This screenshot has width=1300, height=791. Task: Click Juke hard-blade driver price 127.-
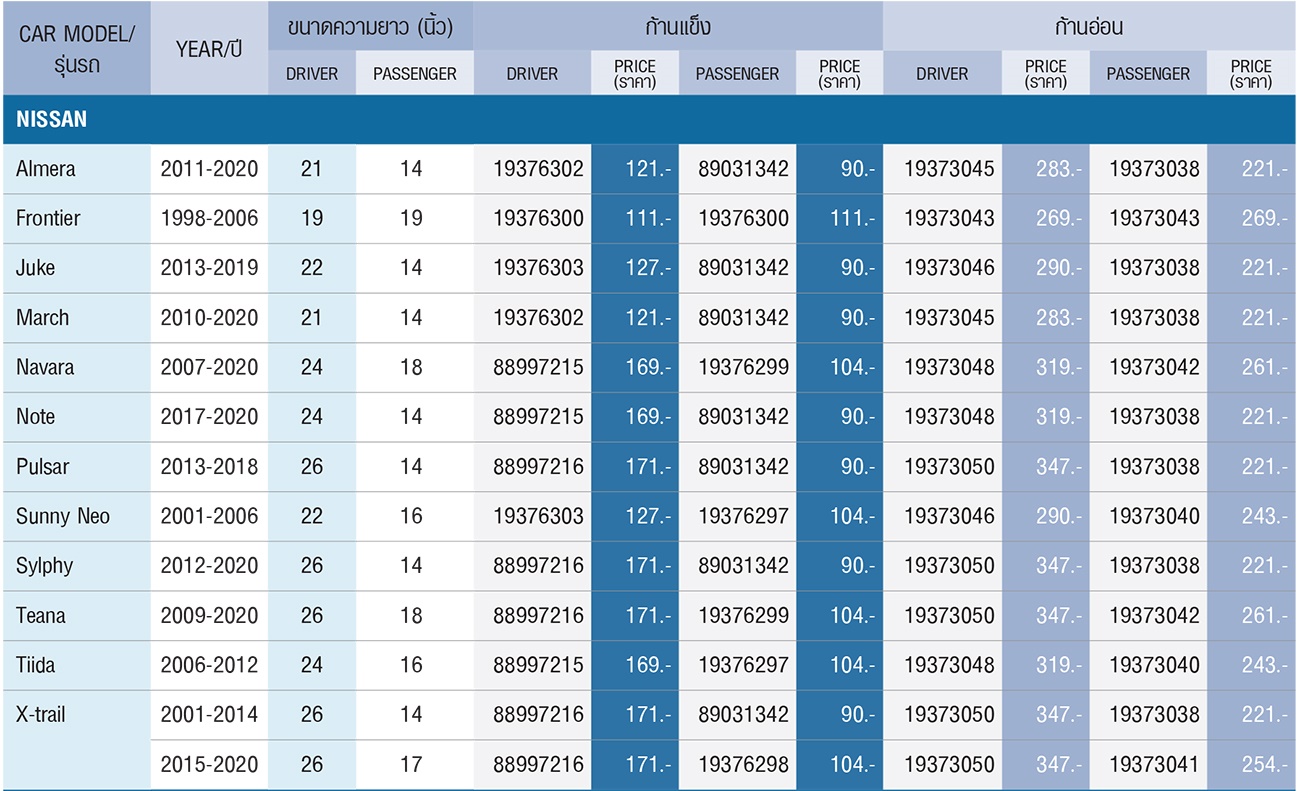pos(648,268)
